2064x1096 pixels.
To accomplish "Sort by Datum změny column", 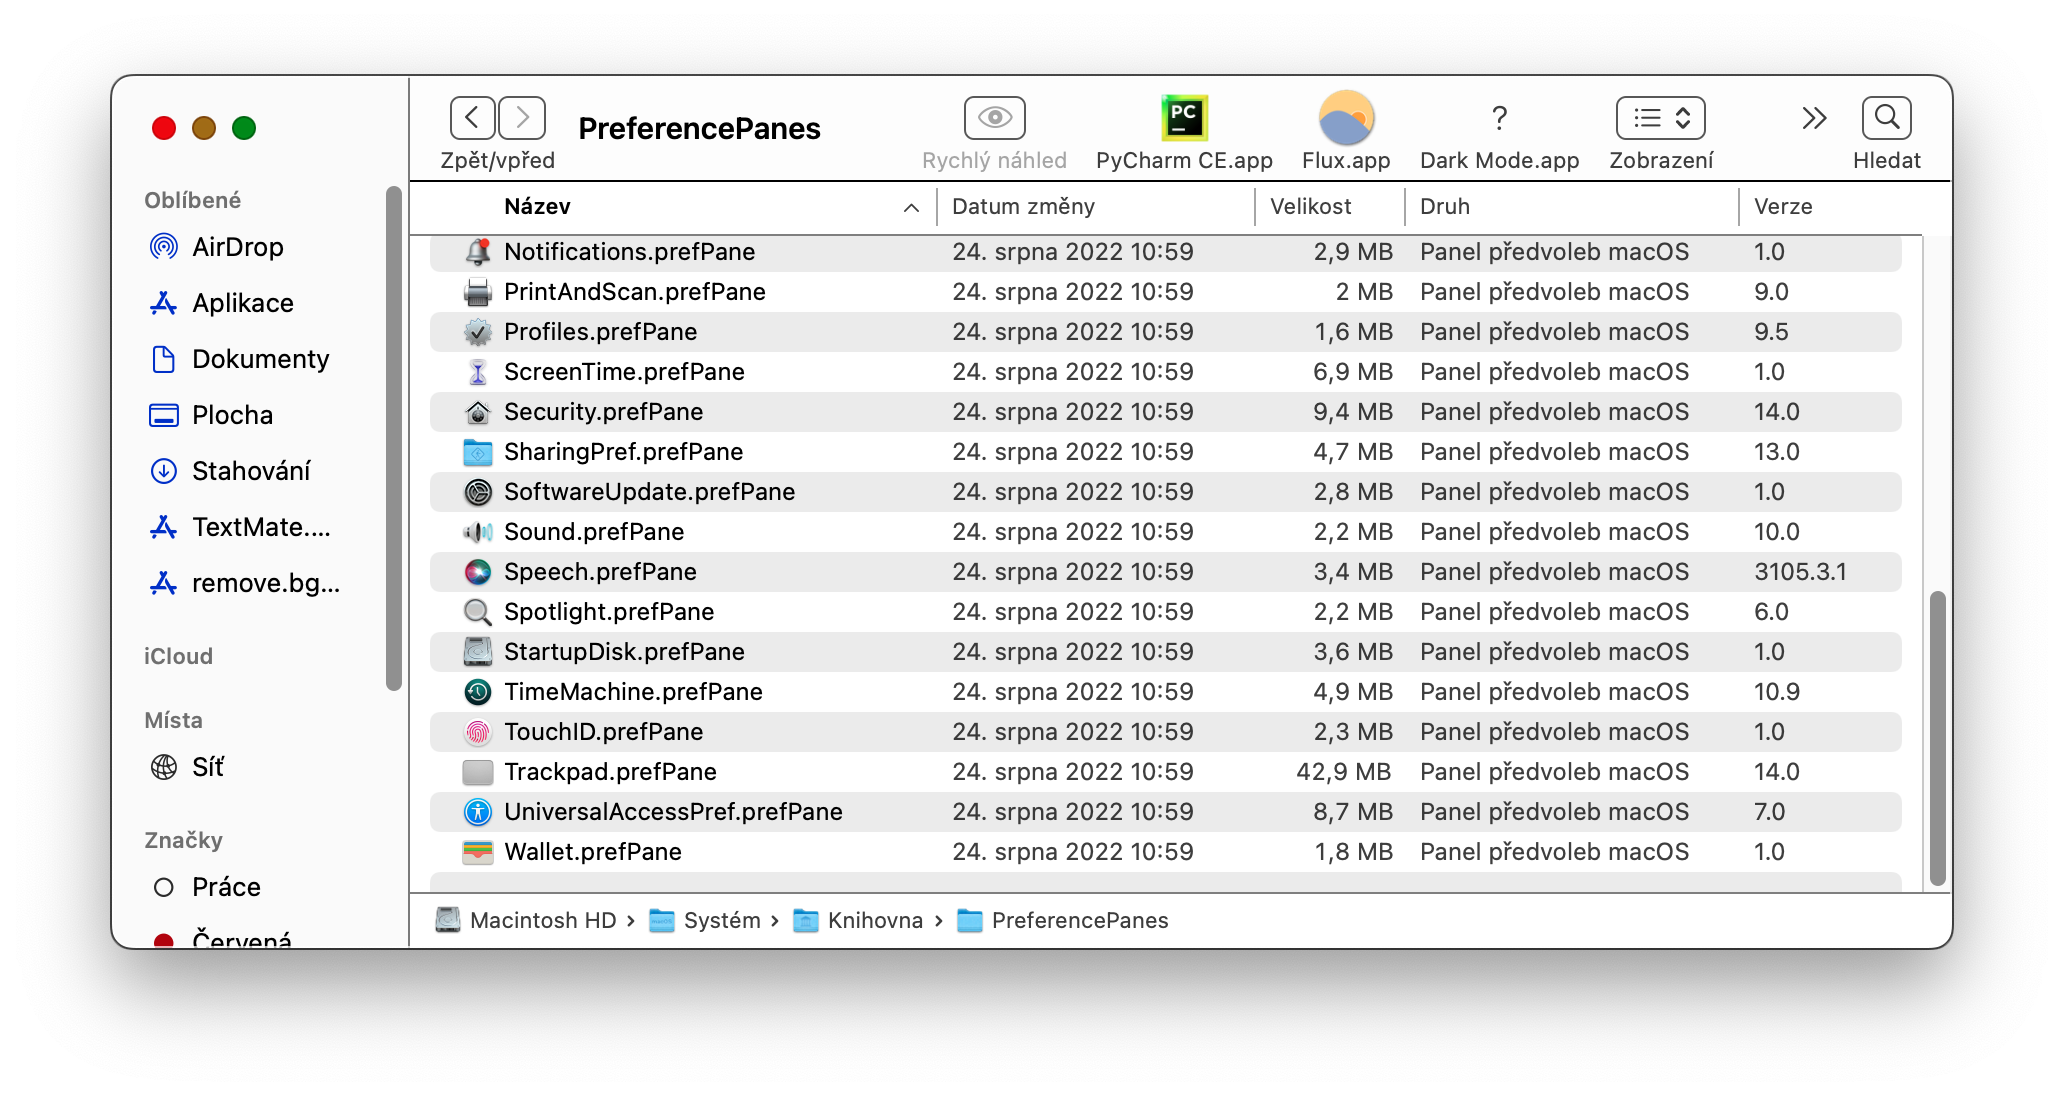I will (1023, 207).
